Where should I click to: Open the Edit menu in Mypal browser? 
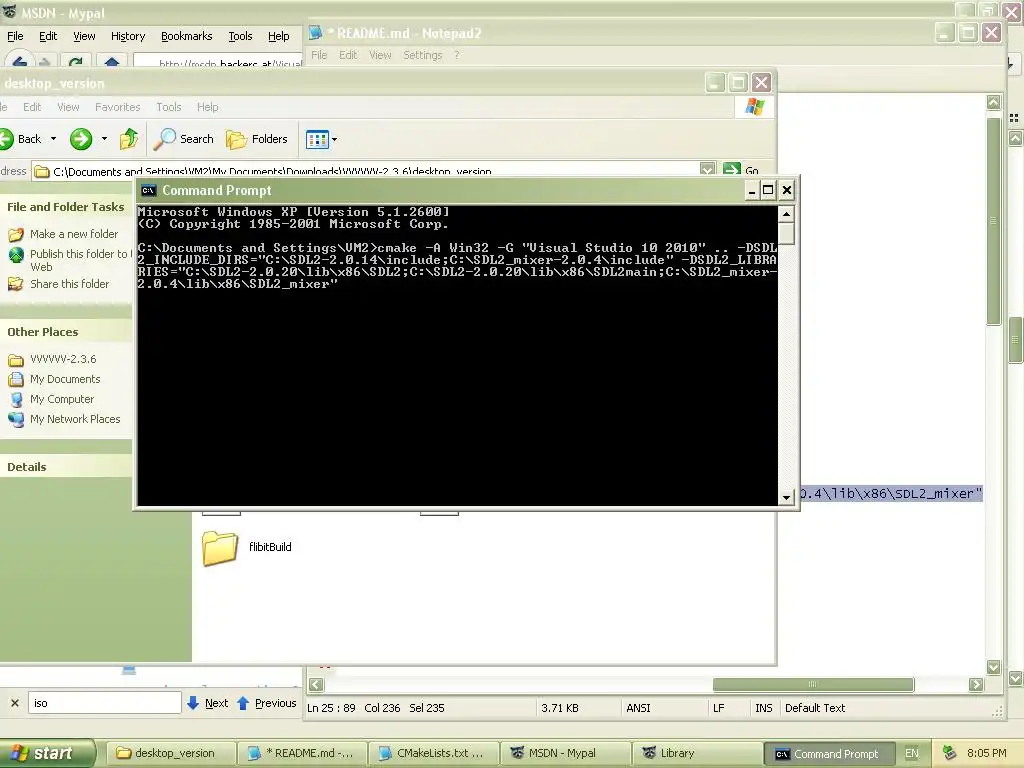[x=48, y=36]
